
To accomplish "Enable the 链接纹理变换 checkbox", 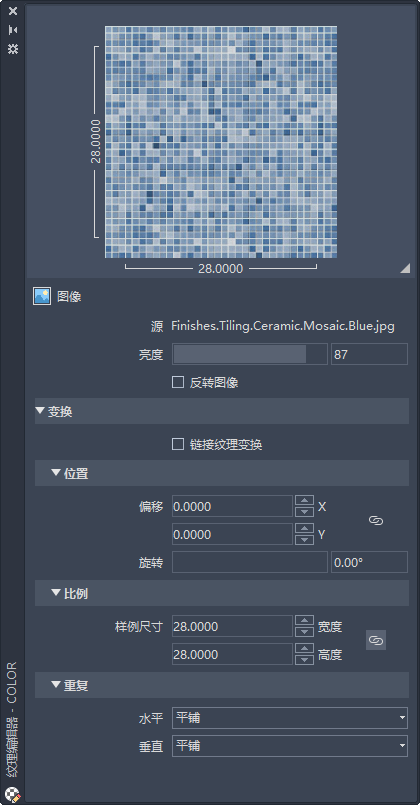I will (x=178, y=444).
